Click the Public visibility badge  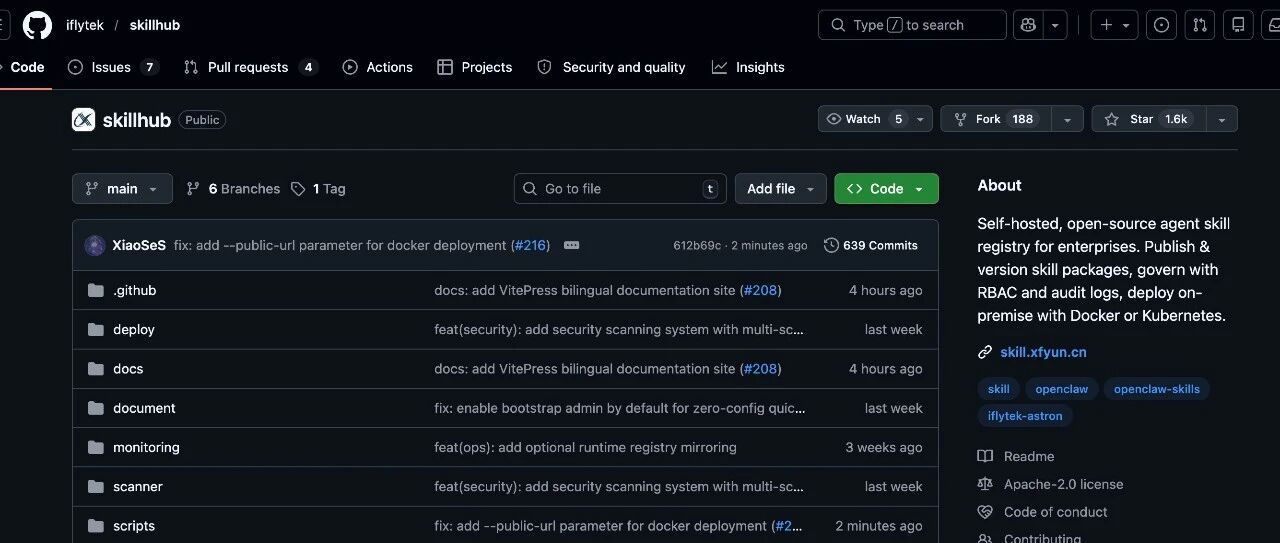pyautogui.click(x=202, y=120)
